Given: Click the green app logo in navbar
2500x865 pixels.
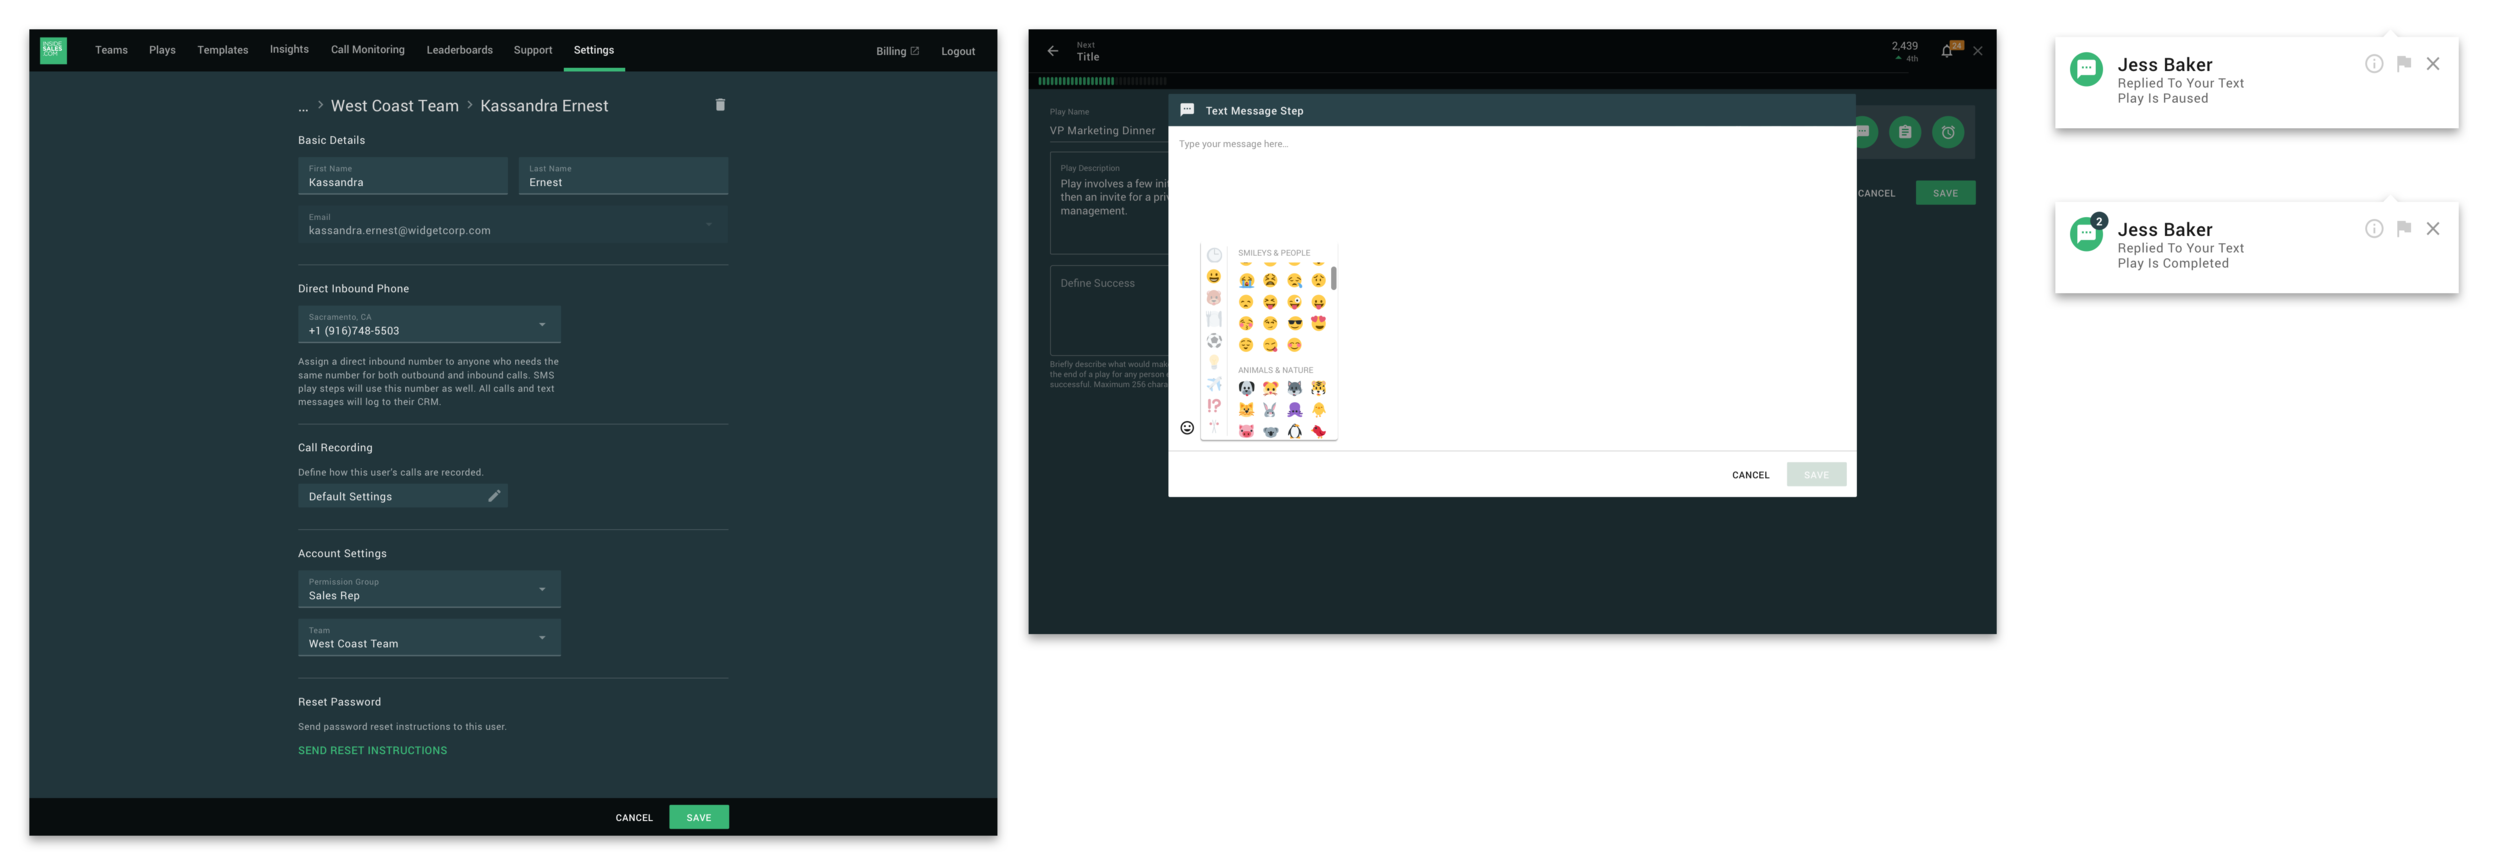Looking at the screenshot, I should (x=53, y=50).
